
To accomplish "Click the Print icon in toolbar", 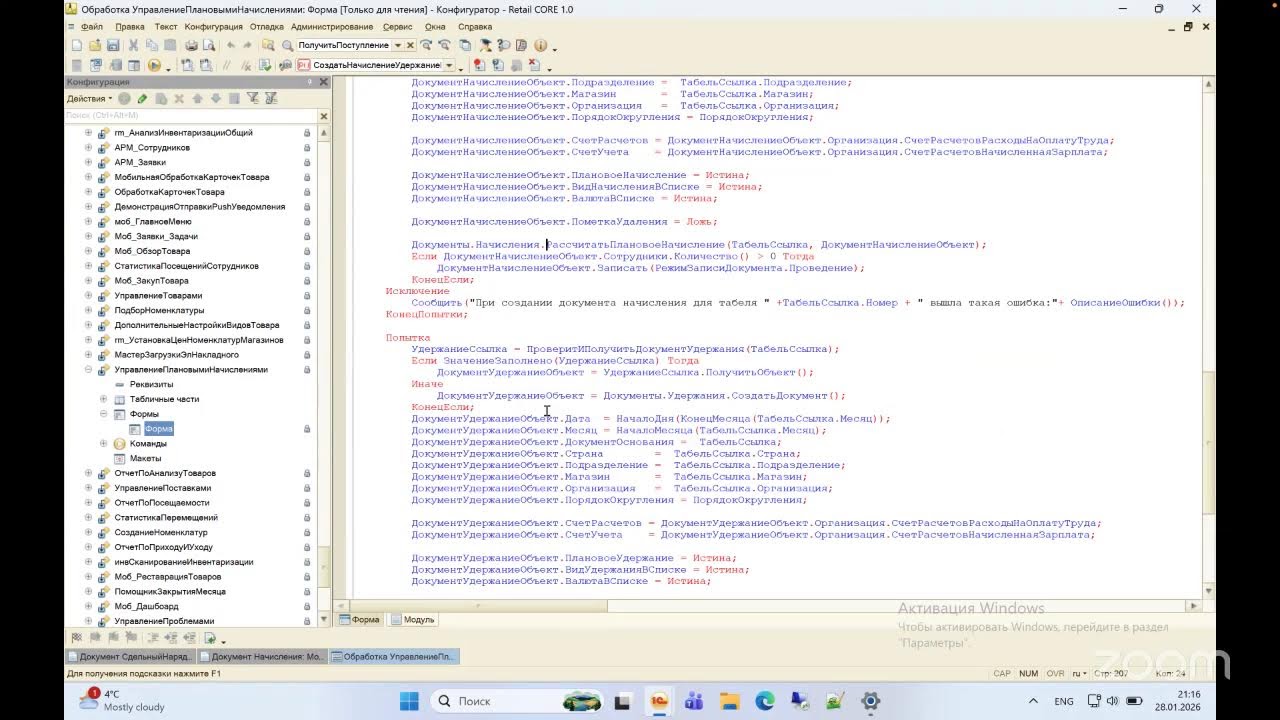I will coord(191,45).
